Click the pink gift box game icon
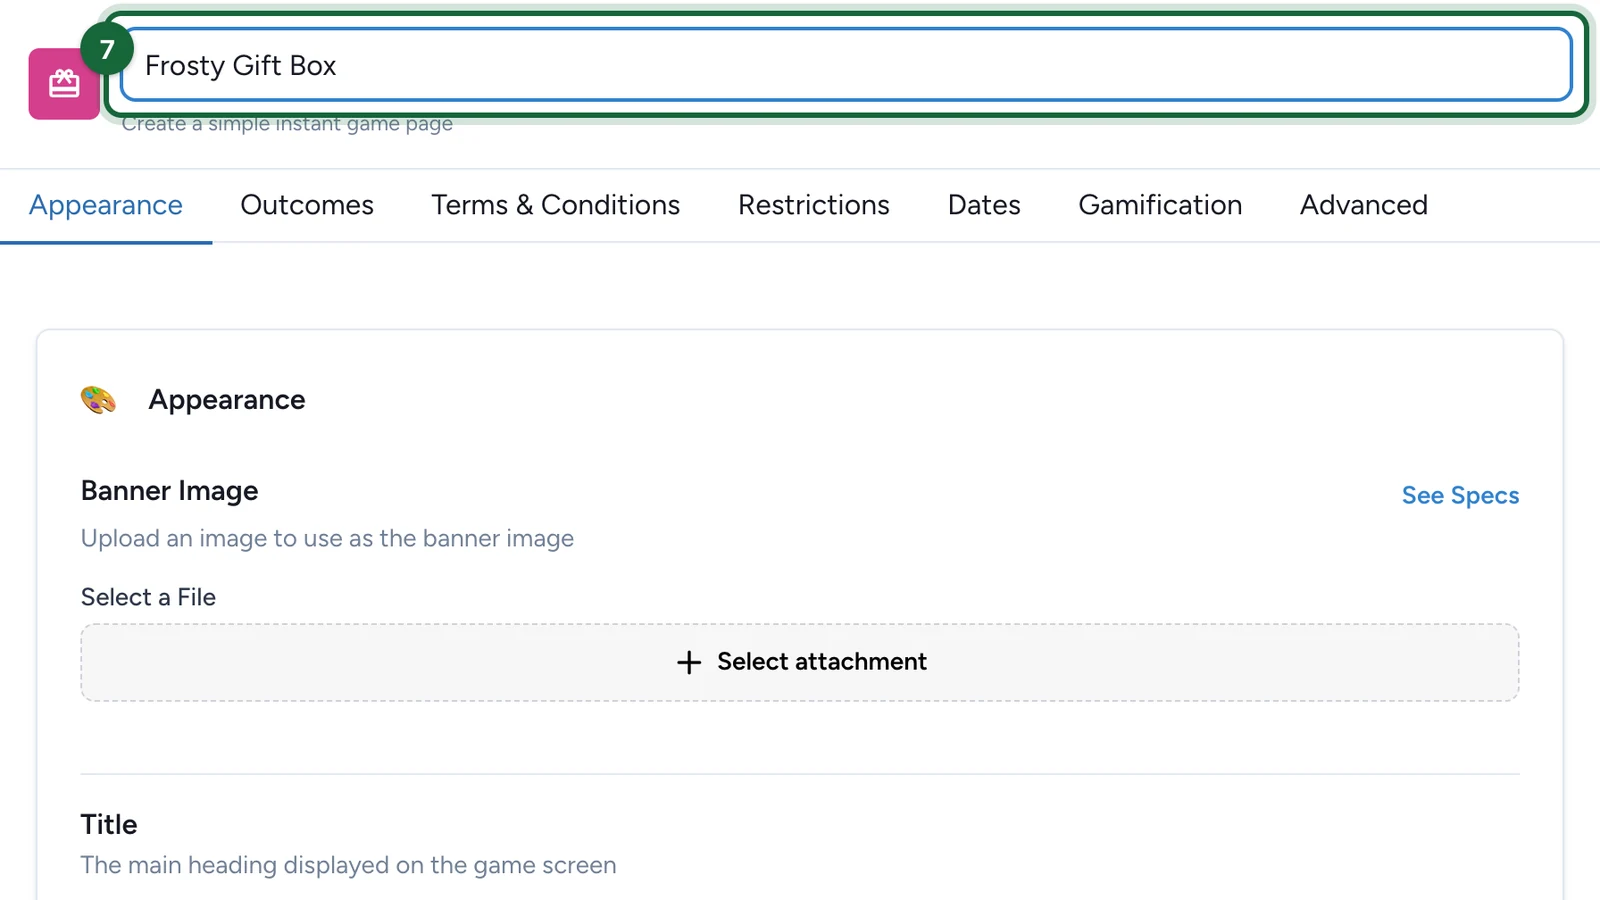 tap(64, 84)
